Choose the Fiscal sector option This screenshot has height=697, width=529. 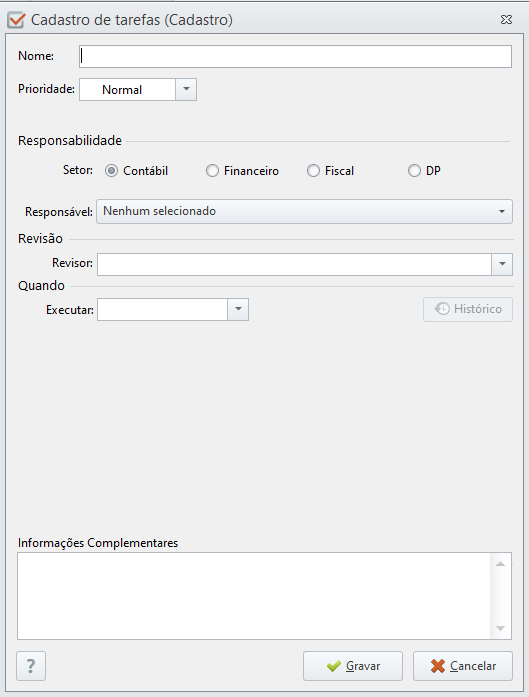click(313, 171)
